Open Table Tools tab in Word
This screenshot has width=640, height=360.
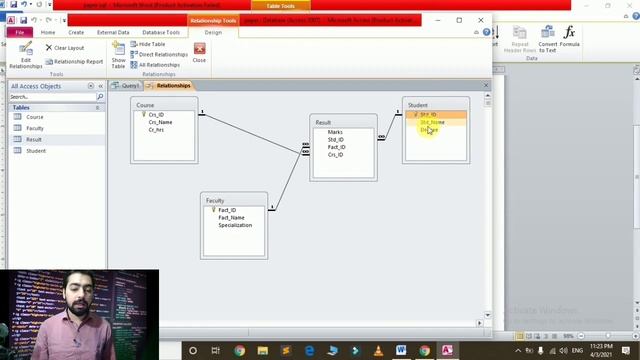(x=280, y=6)
